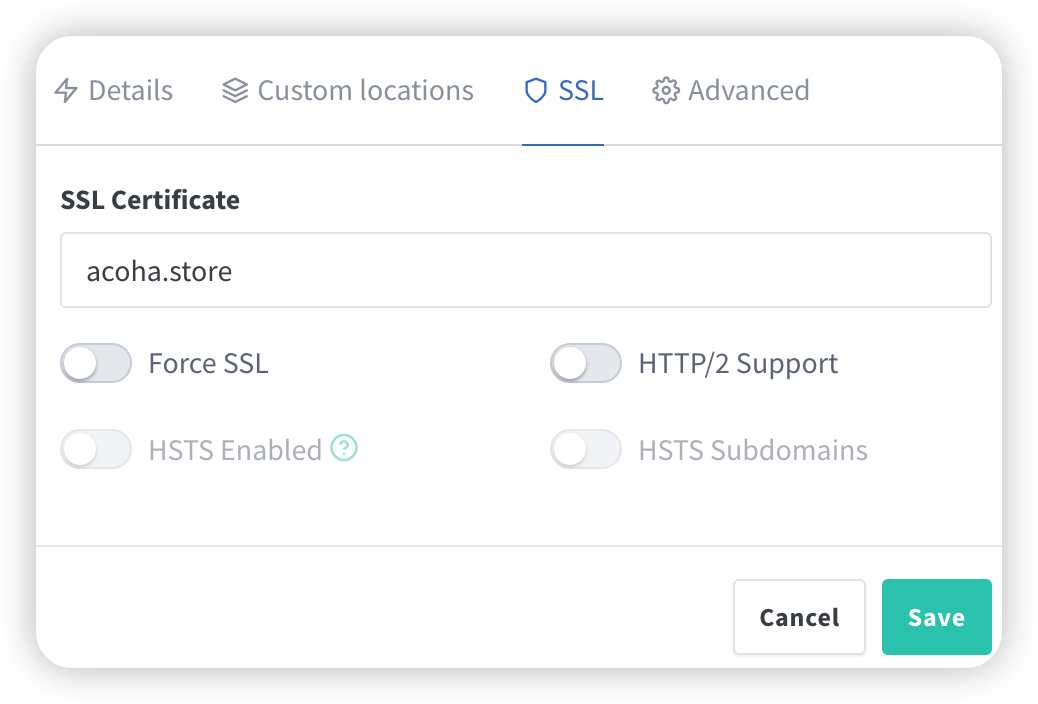Open the SSL Certificate dropdown showing acoha.store
The image size is (1038, 704).
pos(525,271)
